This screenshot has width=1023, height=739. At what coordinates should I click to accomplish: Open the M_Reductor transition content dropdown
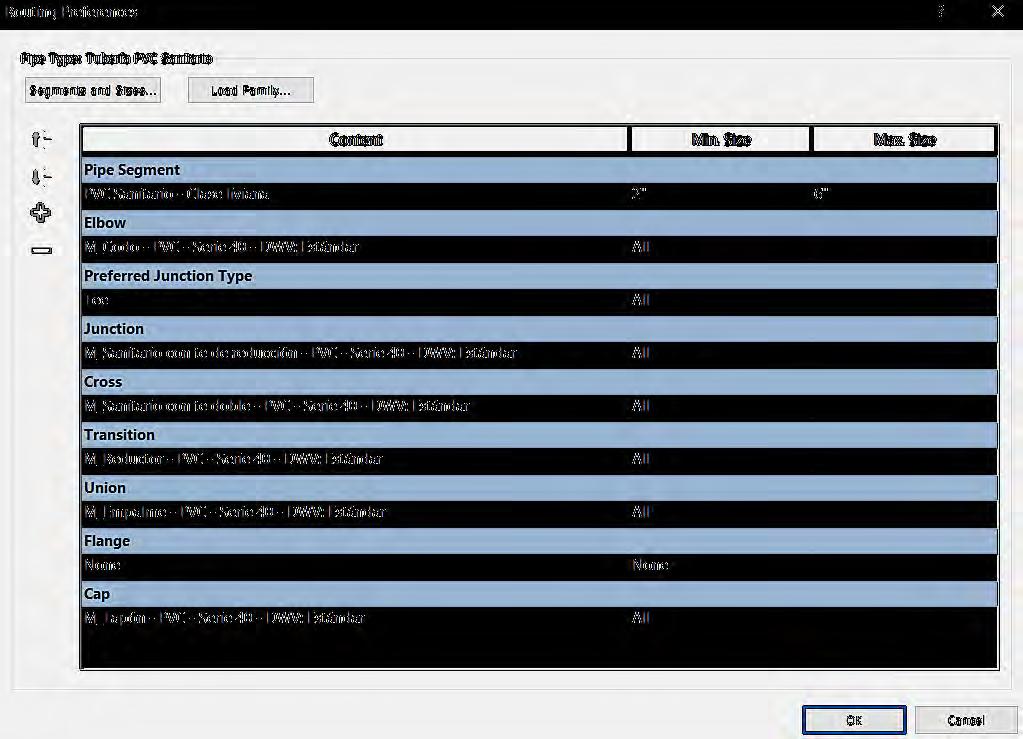tap(355, 459)
